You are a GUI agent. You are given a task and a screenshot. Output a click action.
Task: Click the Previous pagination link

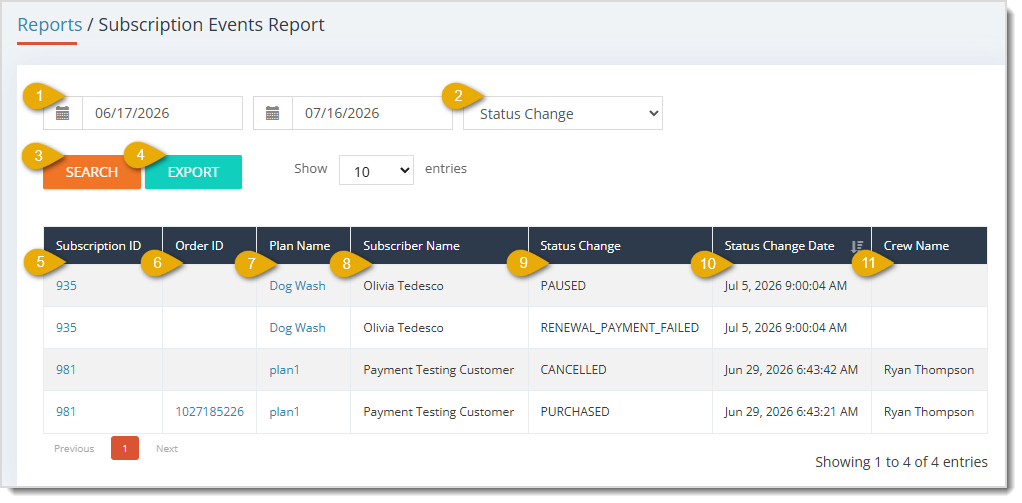pyautogui.click(x=74, y=448)
